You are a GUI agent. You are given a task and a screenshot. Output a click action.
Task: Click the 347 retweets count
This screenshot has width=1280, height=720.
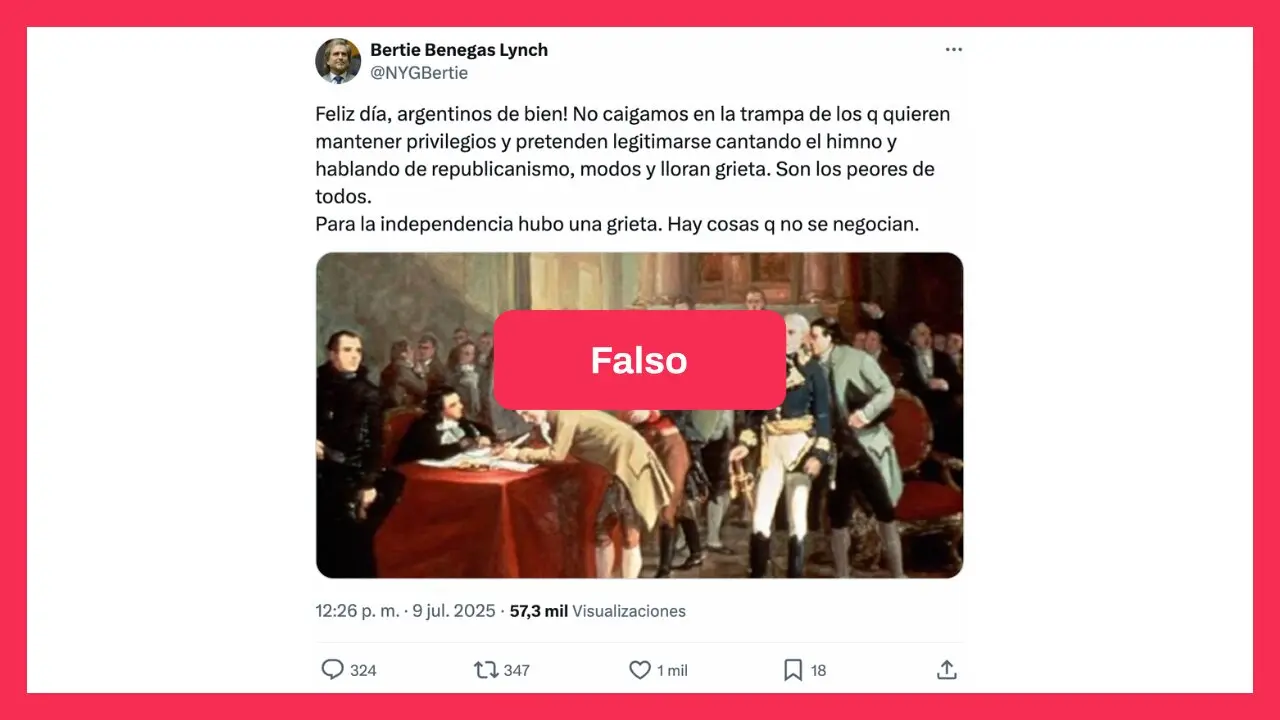point(516,670)
